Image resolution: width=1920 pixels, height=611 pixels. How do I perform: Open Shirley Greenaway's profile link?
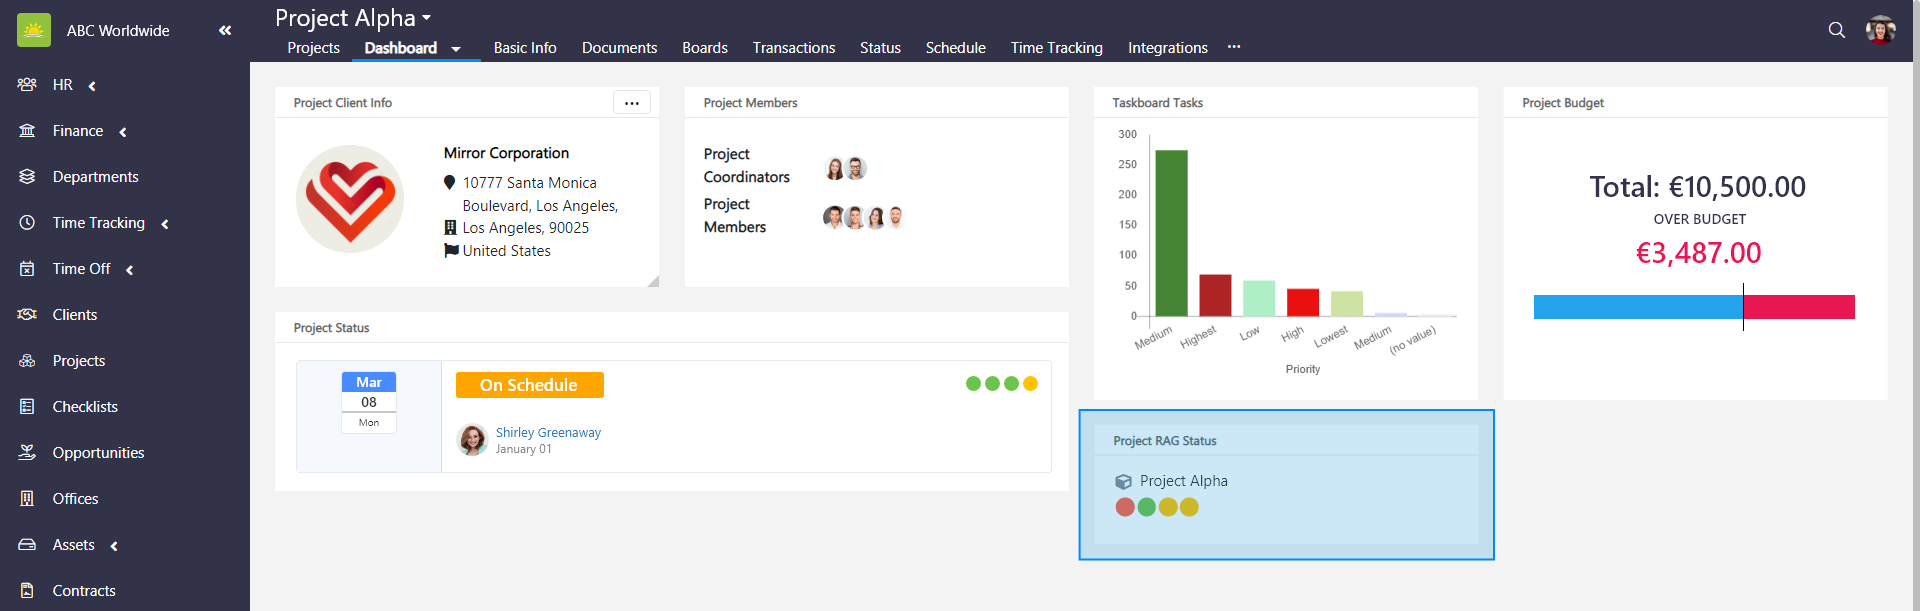pyautogui.click(x=548, y=433)
